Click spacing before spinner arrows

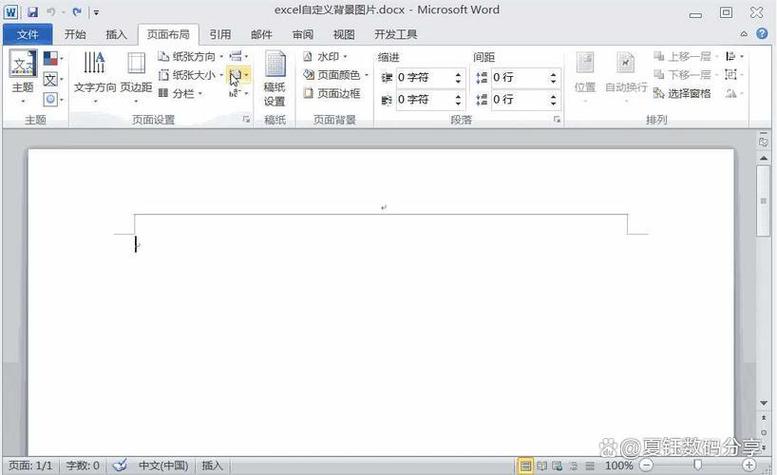(553, 78)
